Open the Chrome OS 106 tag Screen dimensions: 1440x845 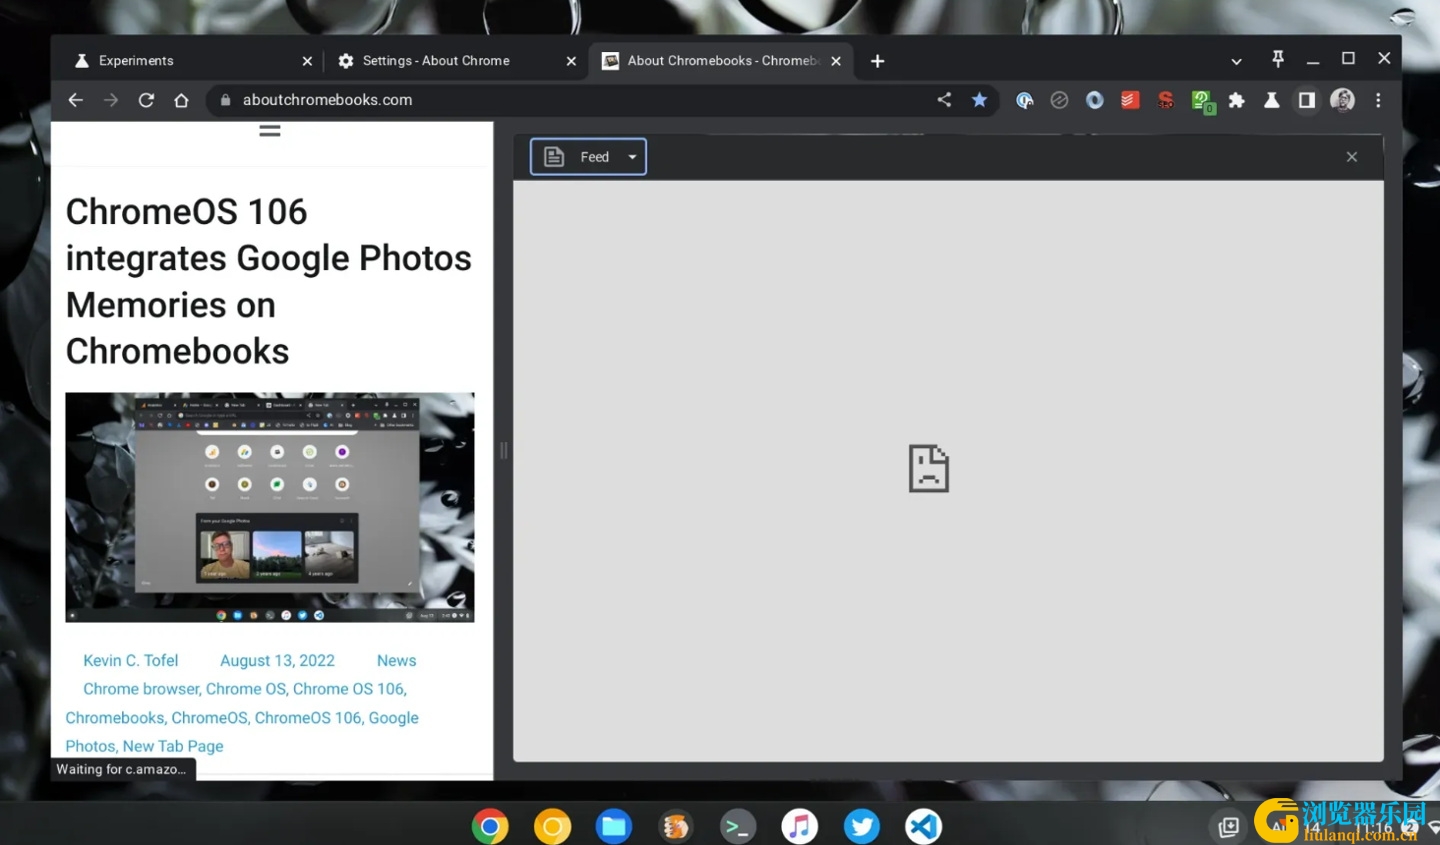coord(349,689)
